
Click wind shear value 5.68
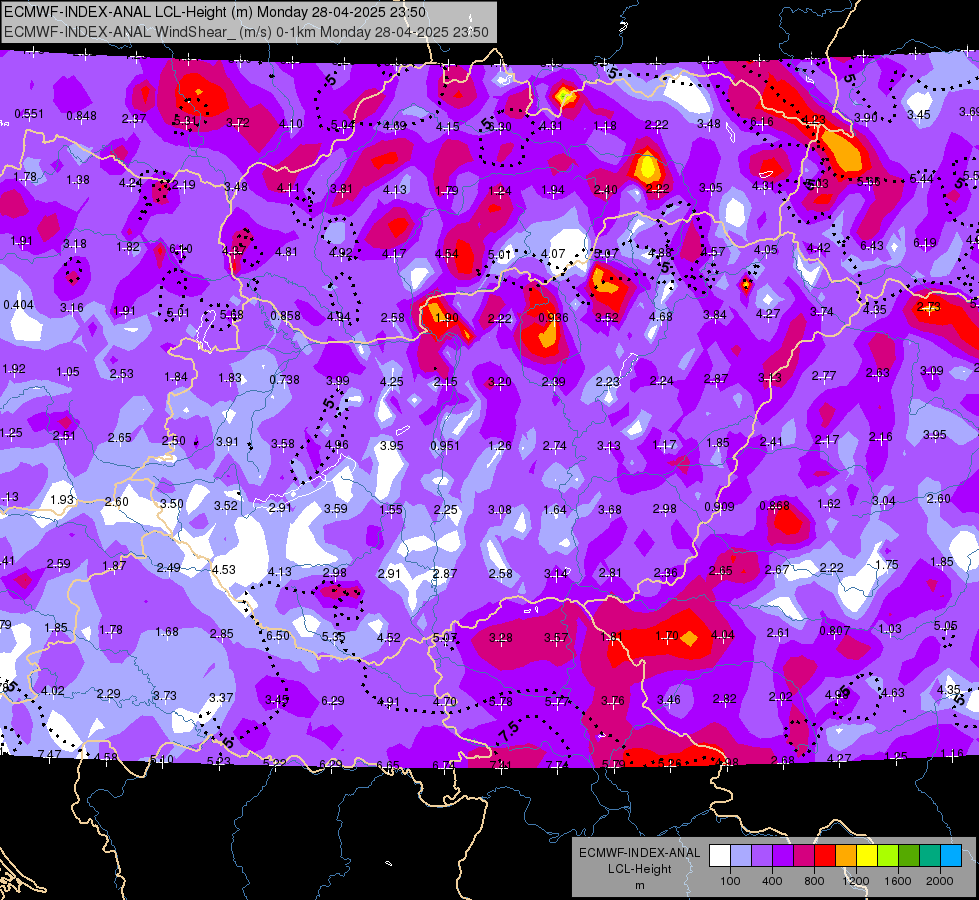point(231,314)
